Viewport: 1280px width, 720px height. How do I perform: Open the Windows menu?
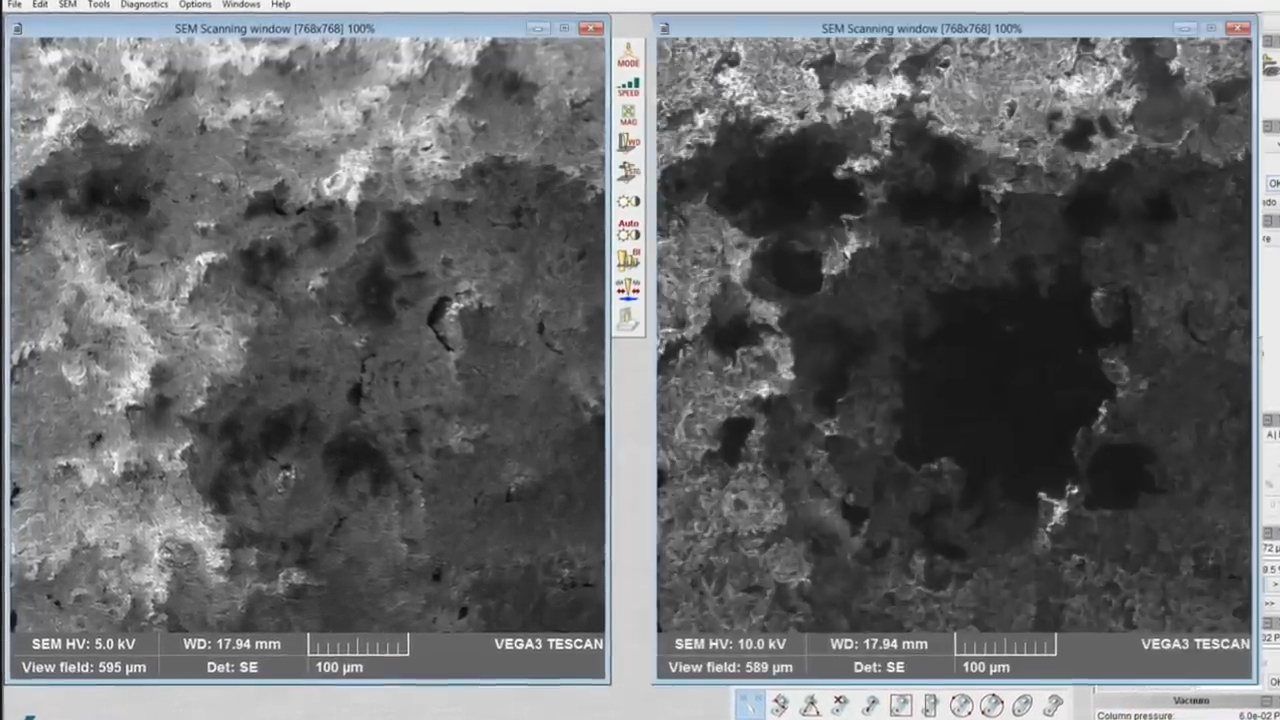click(240, 4)
